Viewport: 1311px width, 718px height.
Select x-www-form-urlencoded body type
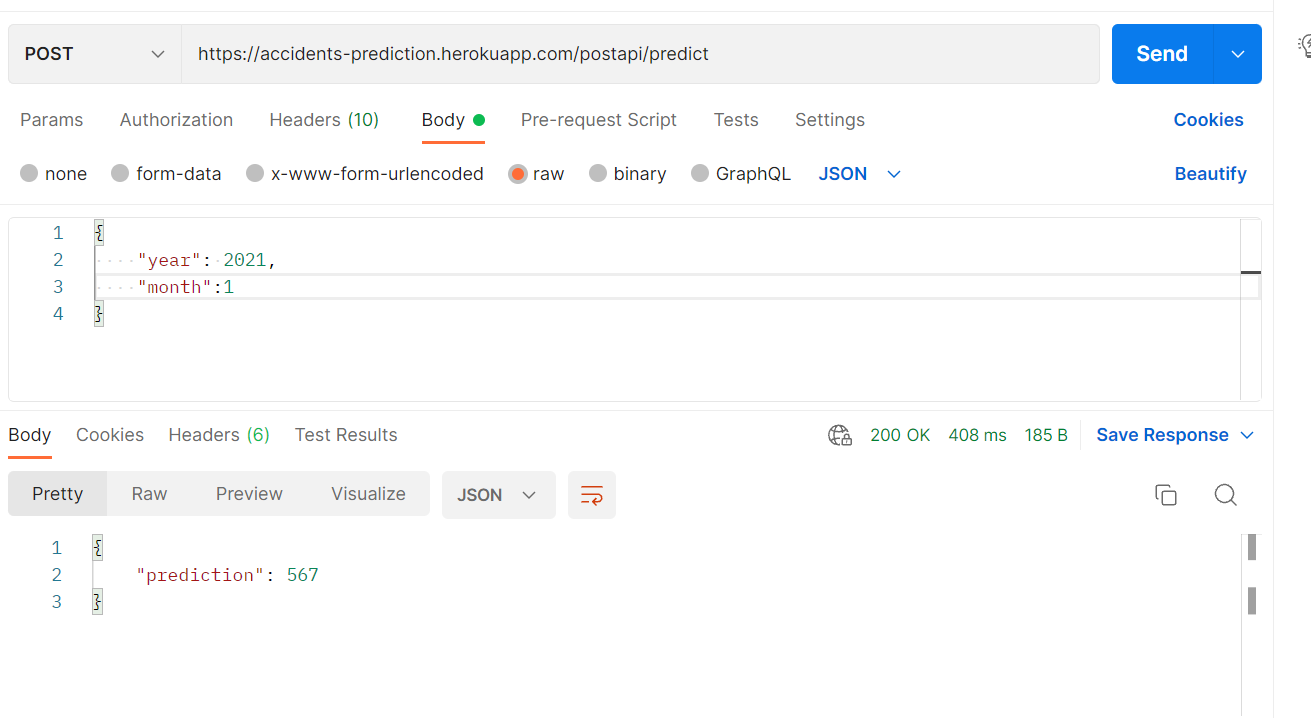[365, 174]
